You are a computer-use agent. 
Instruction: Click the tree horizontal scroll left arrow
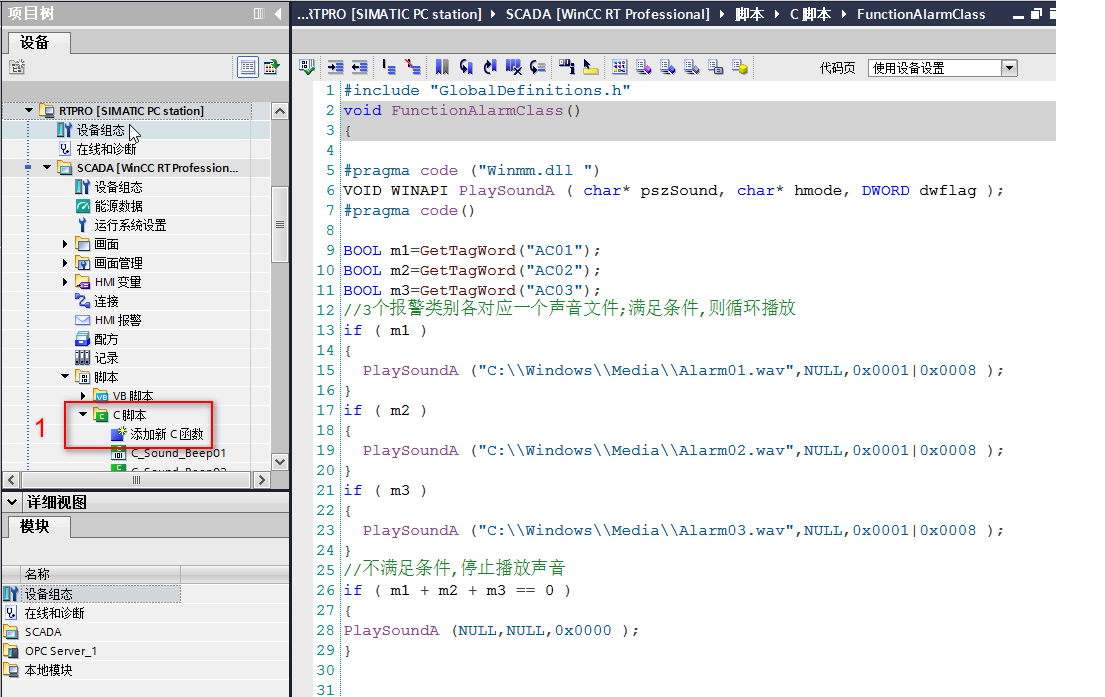[x=12, y=480]
